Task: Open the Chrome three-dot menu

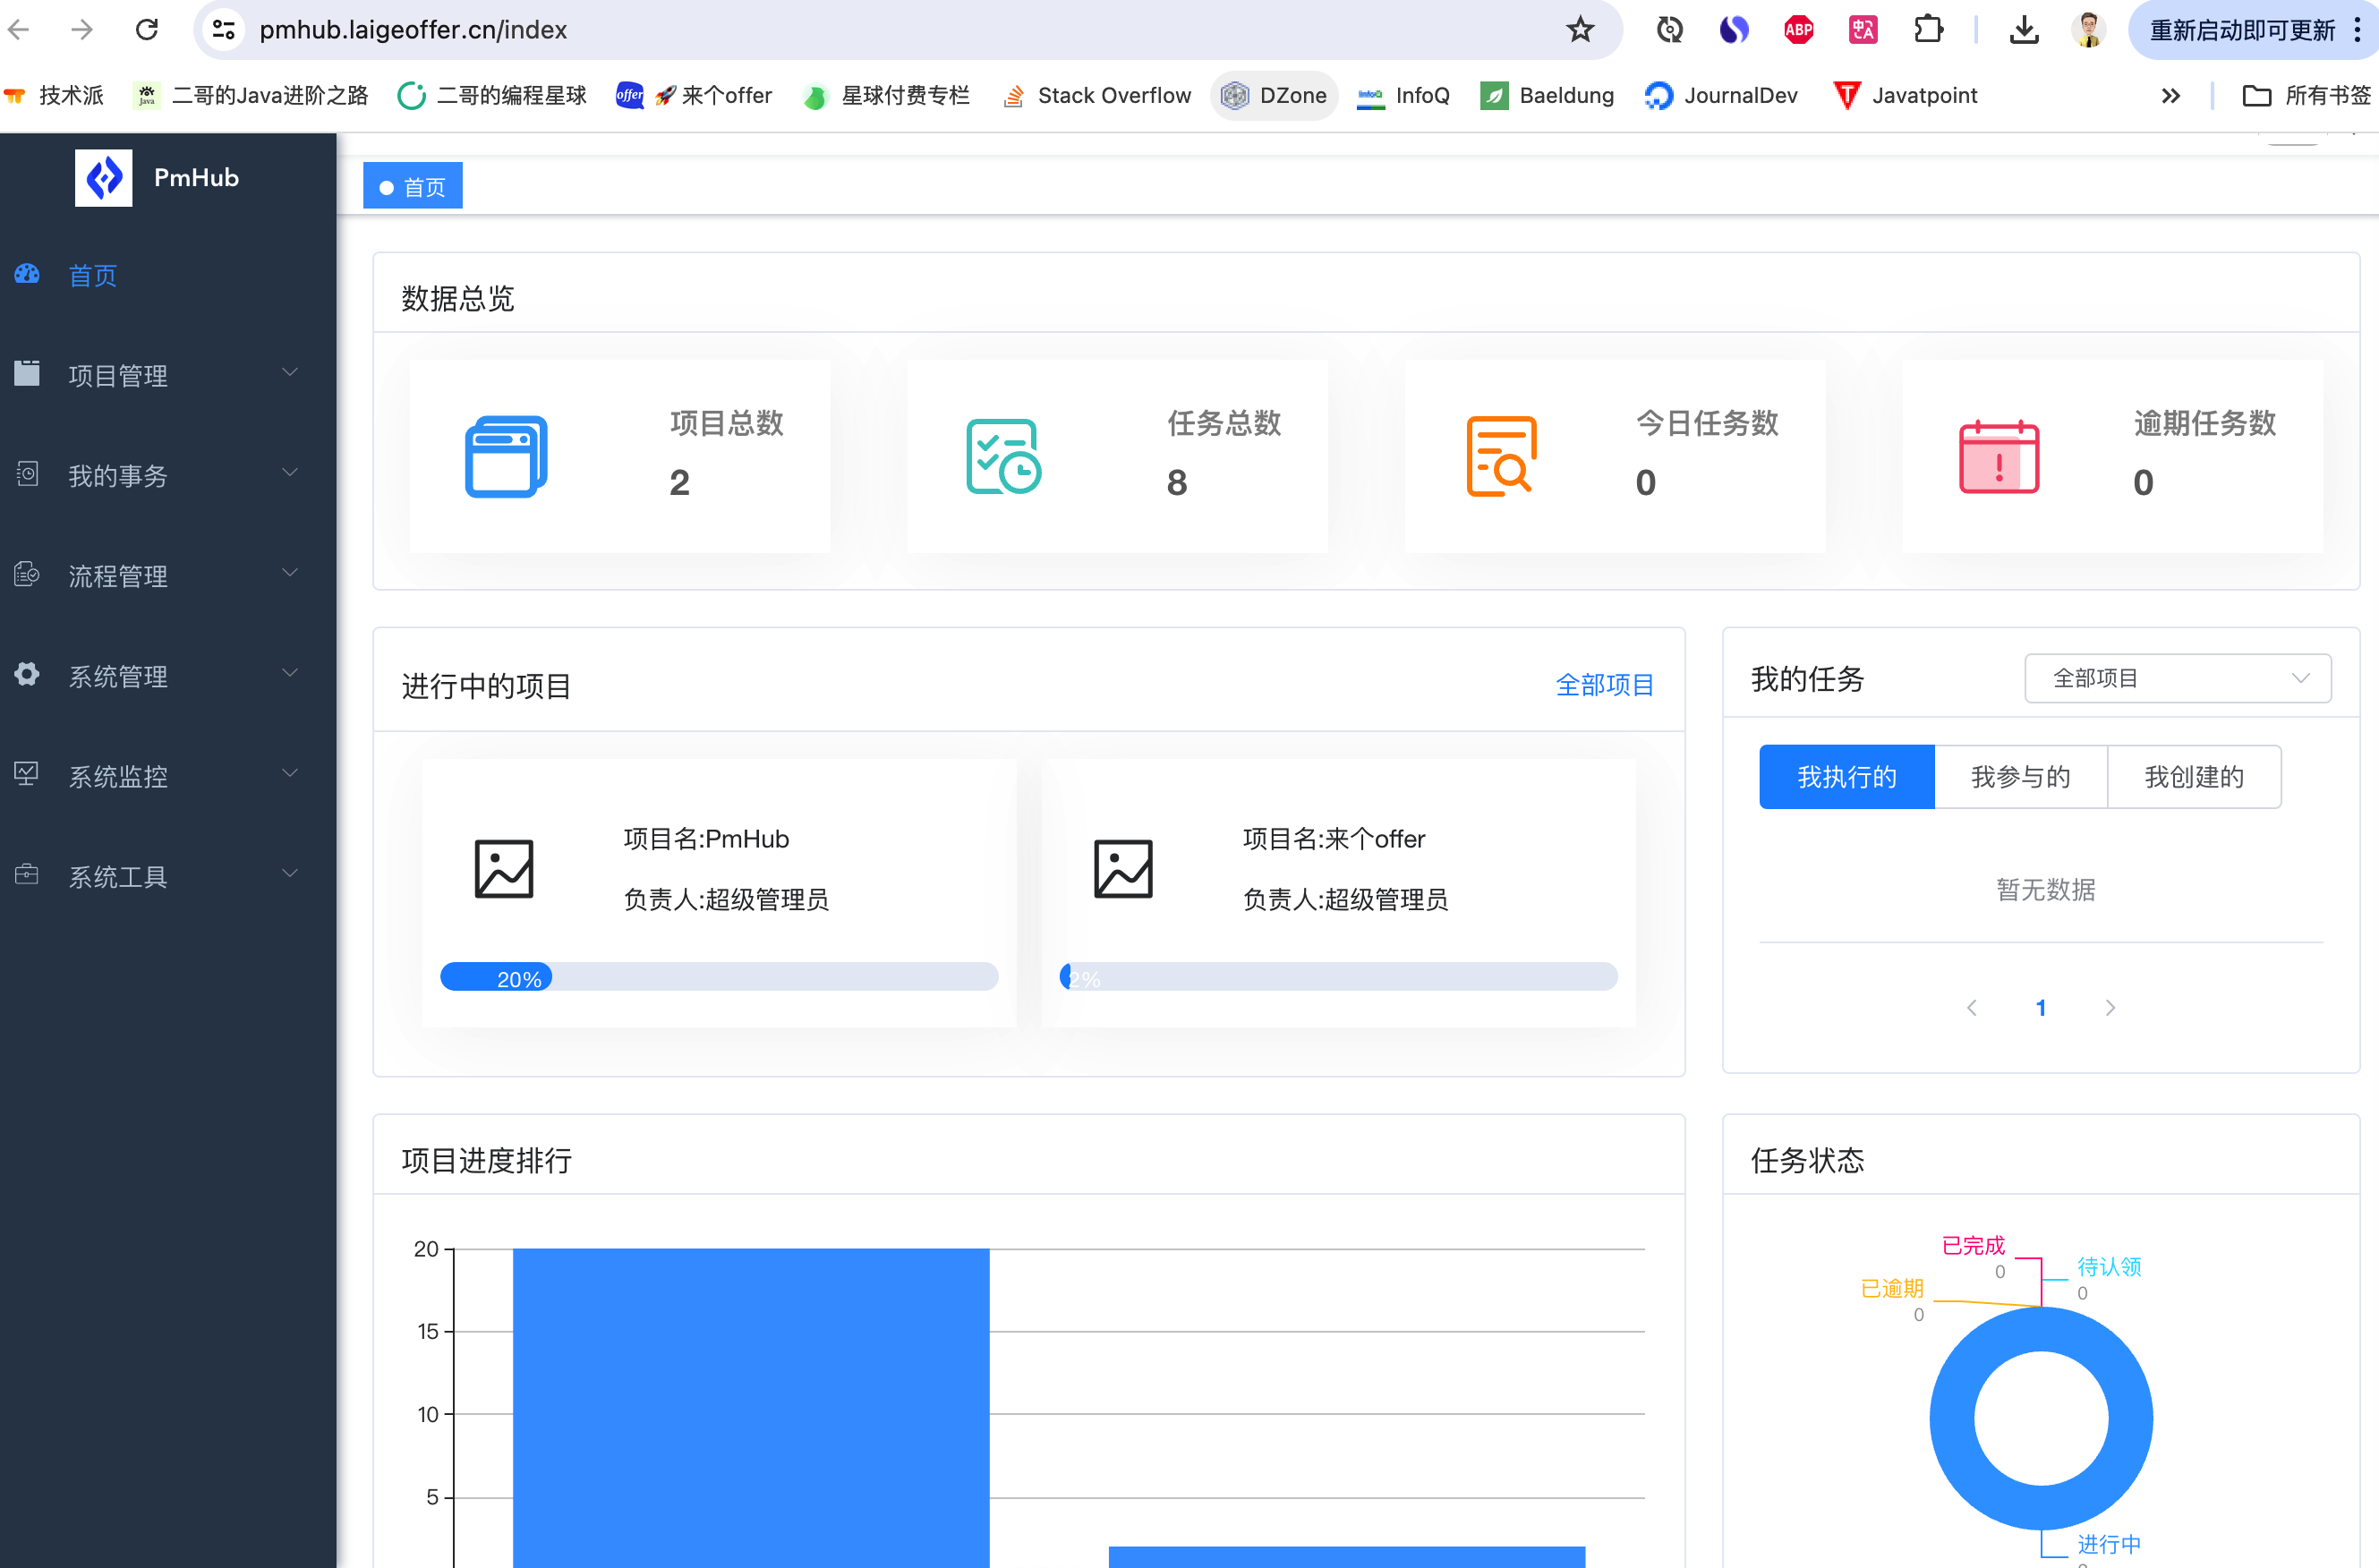Action: [2358, 30]
